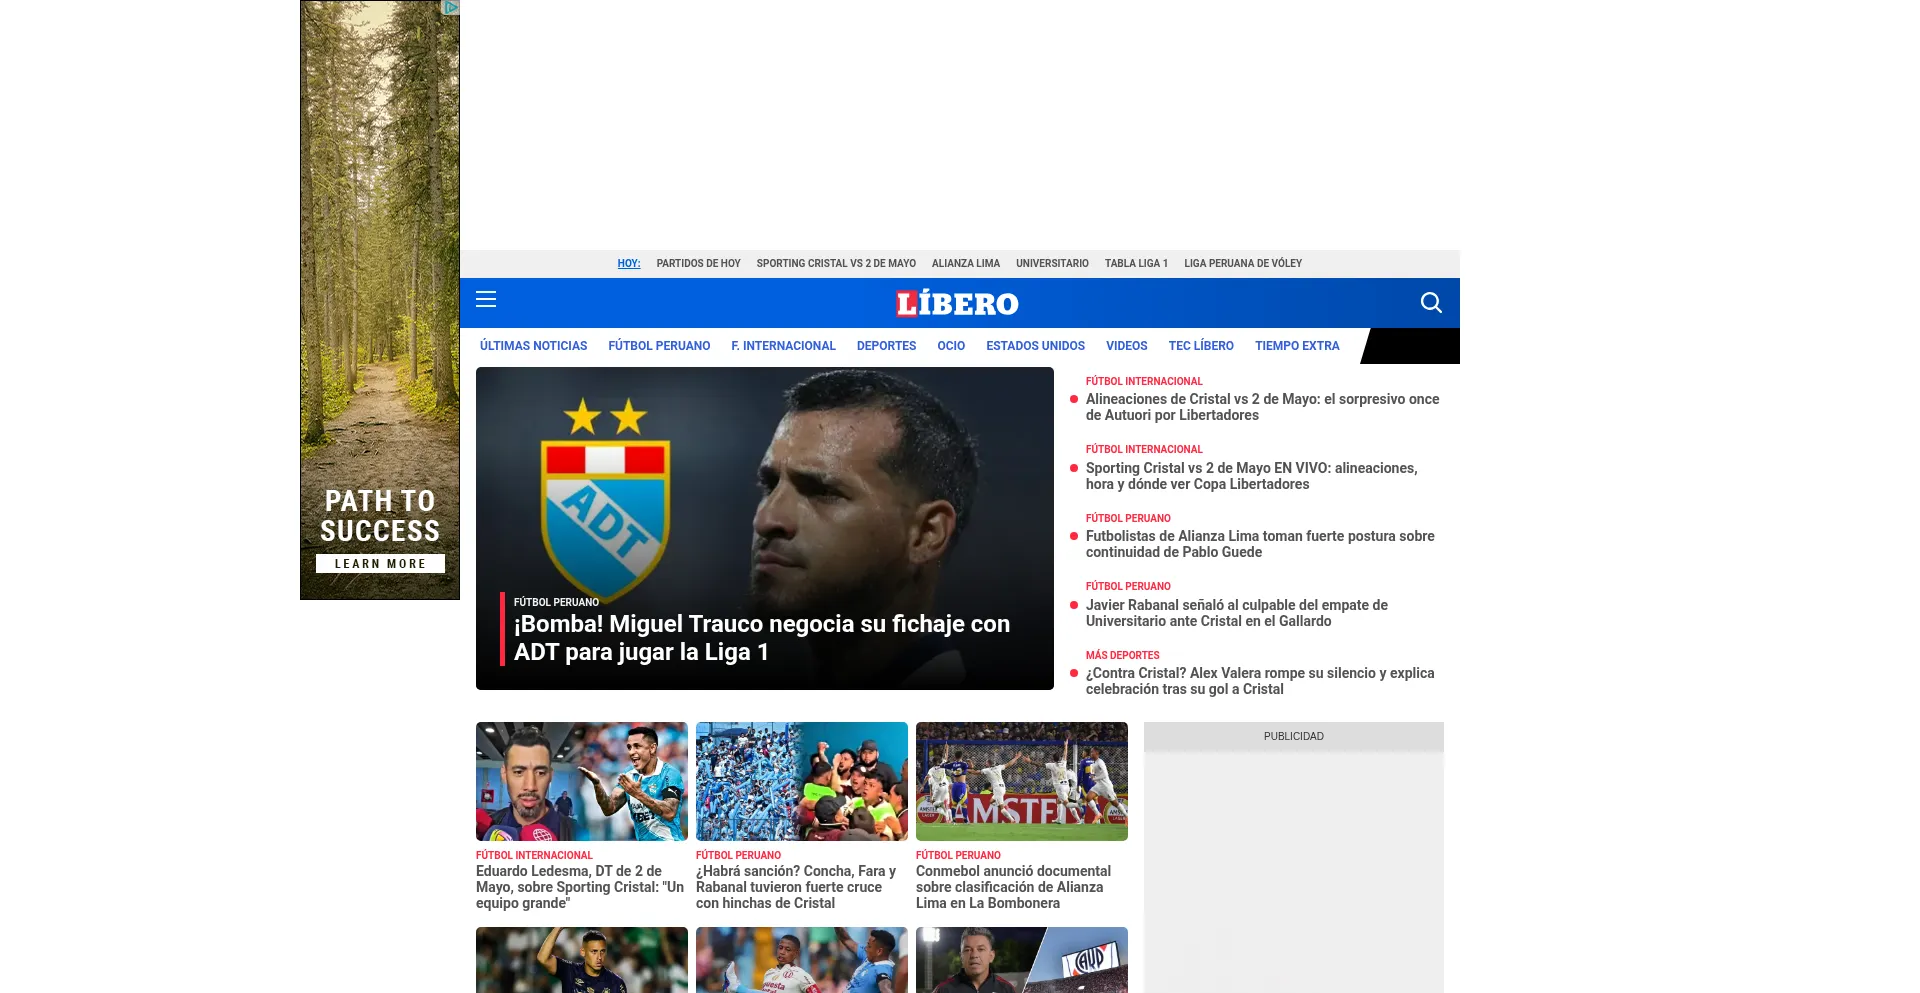Go to Fútbol Peruano section
This screenshot has width=1920, height=993.
659,346
